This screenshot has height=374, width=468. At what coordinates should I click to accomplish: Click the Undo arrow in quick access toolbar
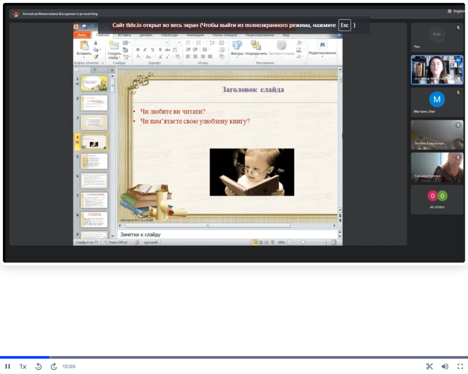(x=91, y=27)
